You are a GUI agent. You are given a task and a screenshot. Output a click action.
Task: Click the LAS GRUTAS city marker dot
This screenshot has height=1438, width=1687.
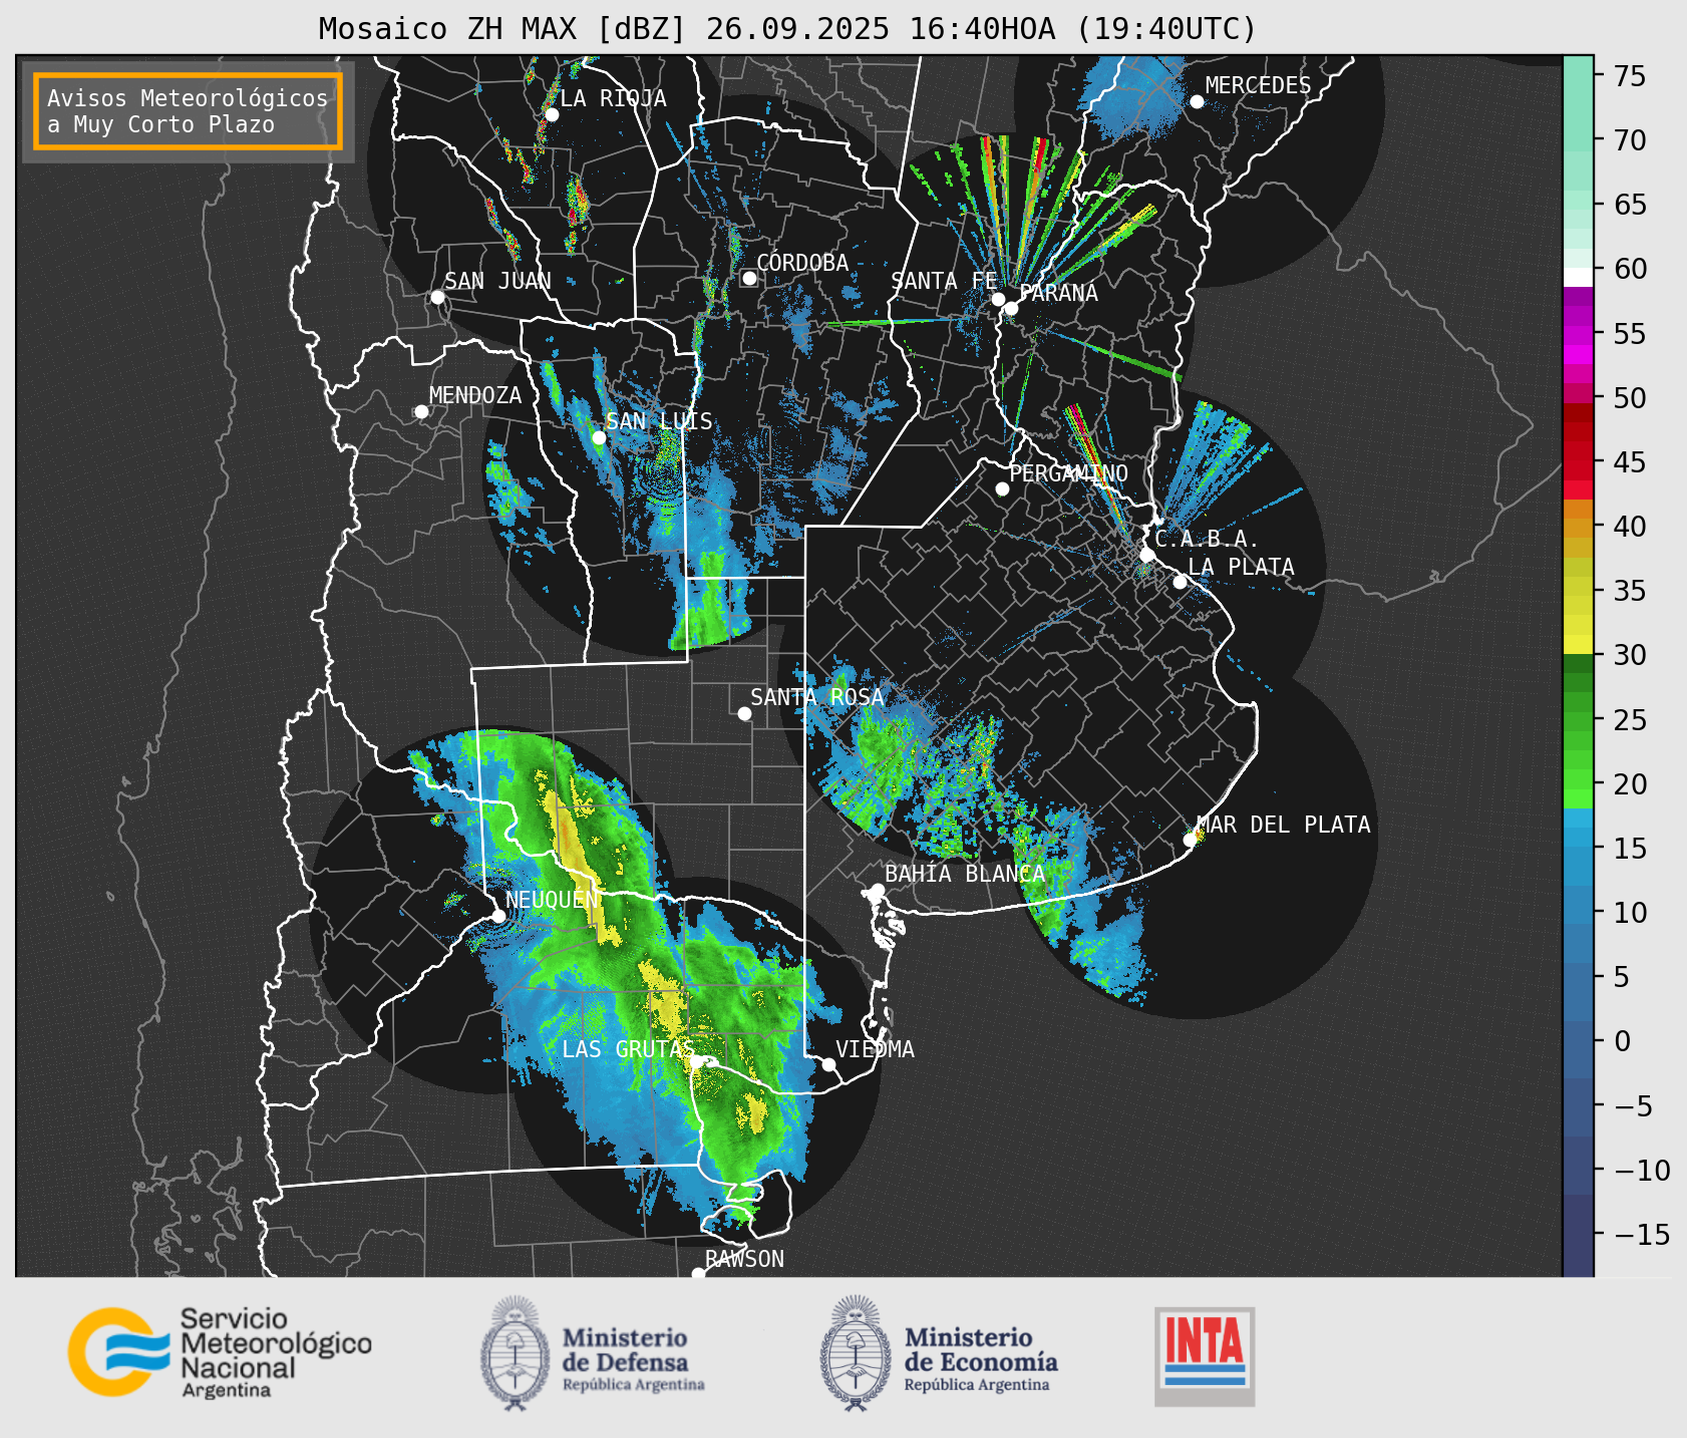(697, 1062)
